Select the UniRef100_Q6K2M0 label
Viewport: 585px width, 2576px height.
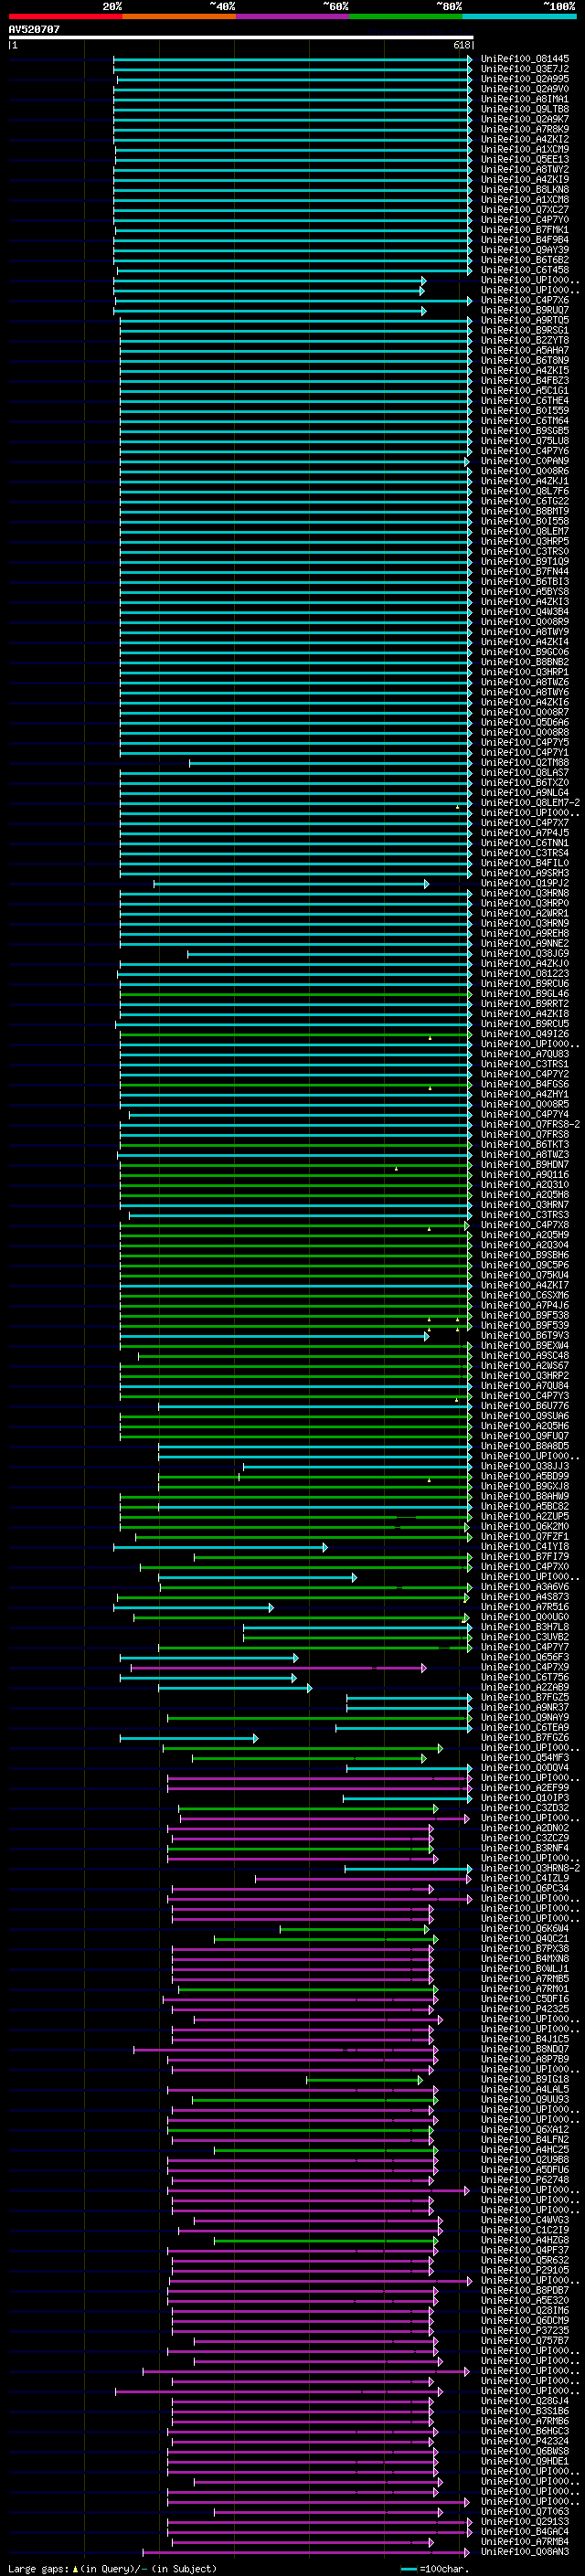point(524,1526)
